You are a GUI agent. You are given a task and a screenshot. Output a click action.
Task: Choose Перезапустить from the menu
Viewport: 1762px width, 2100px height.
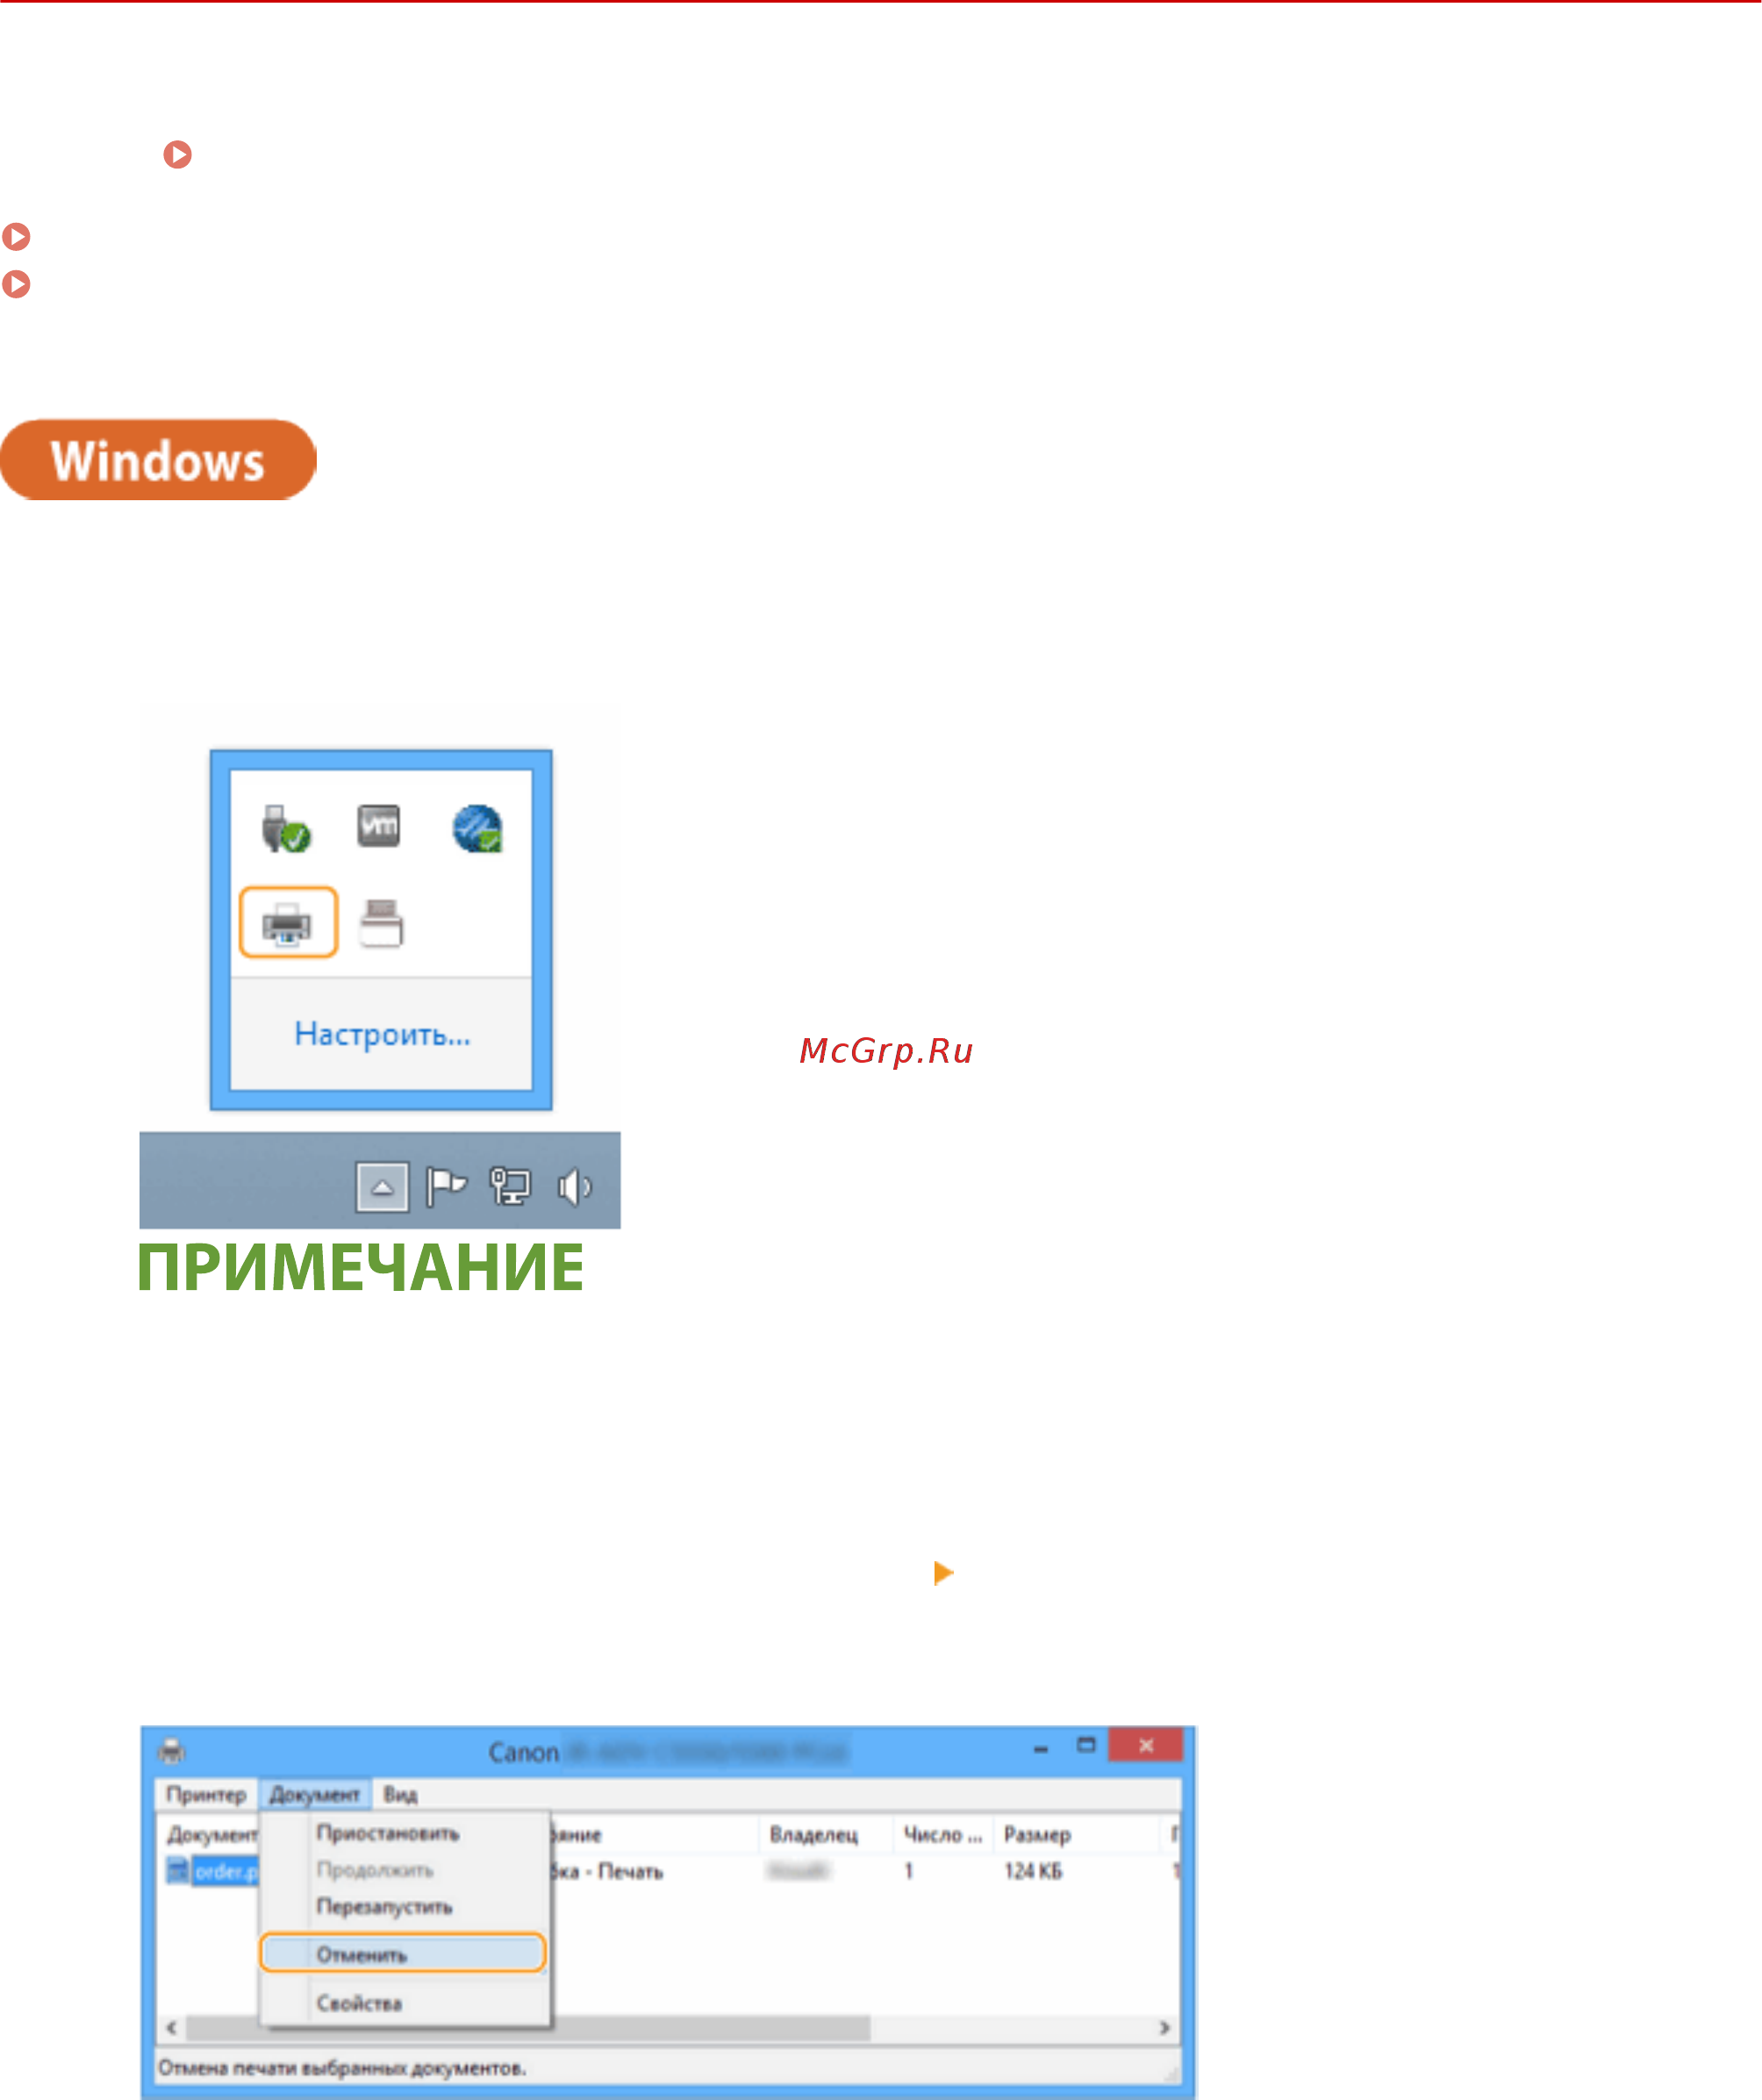click(x=384, y=1907)
